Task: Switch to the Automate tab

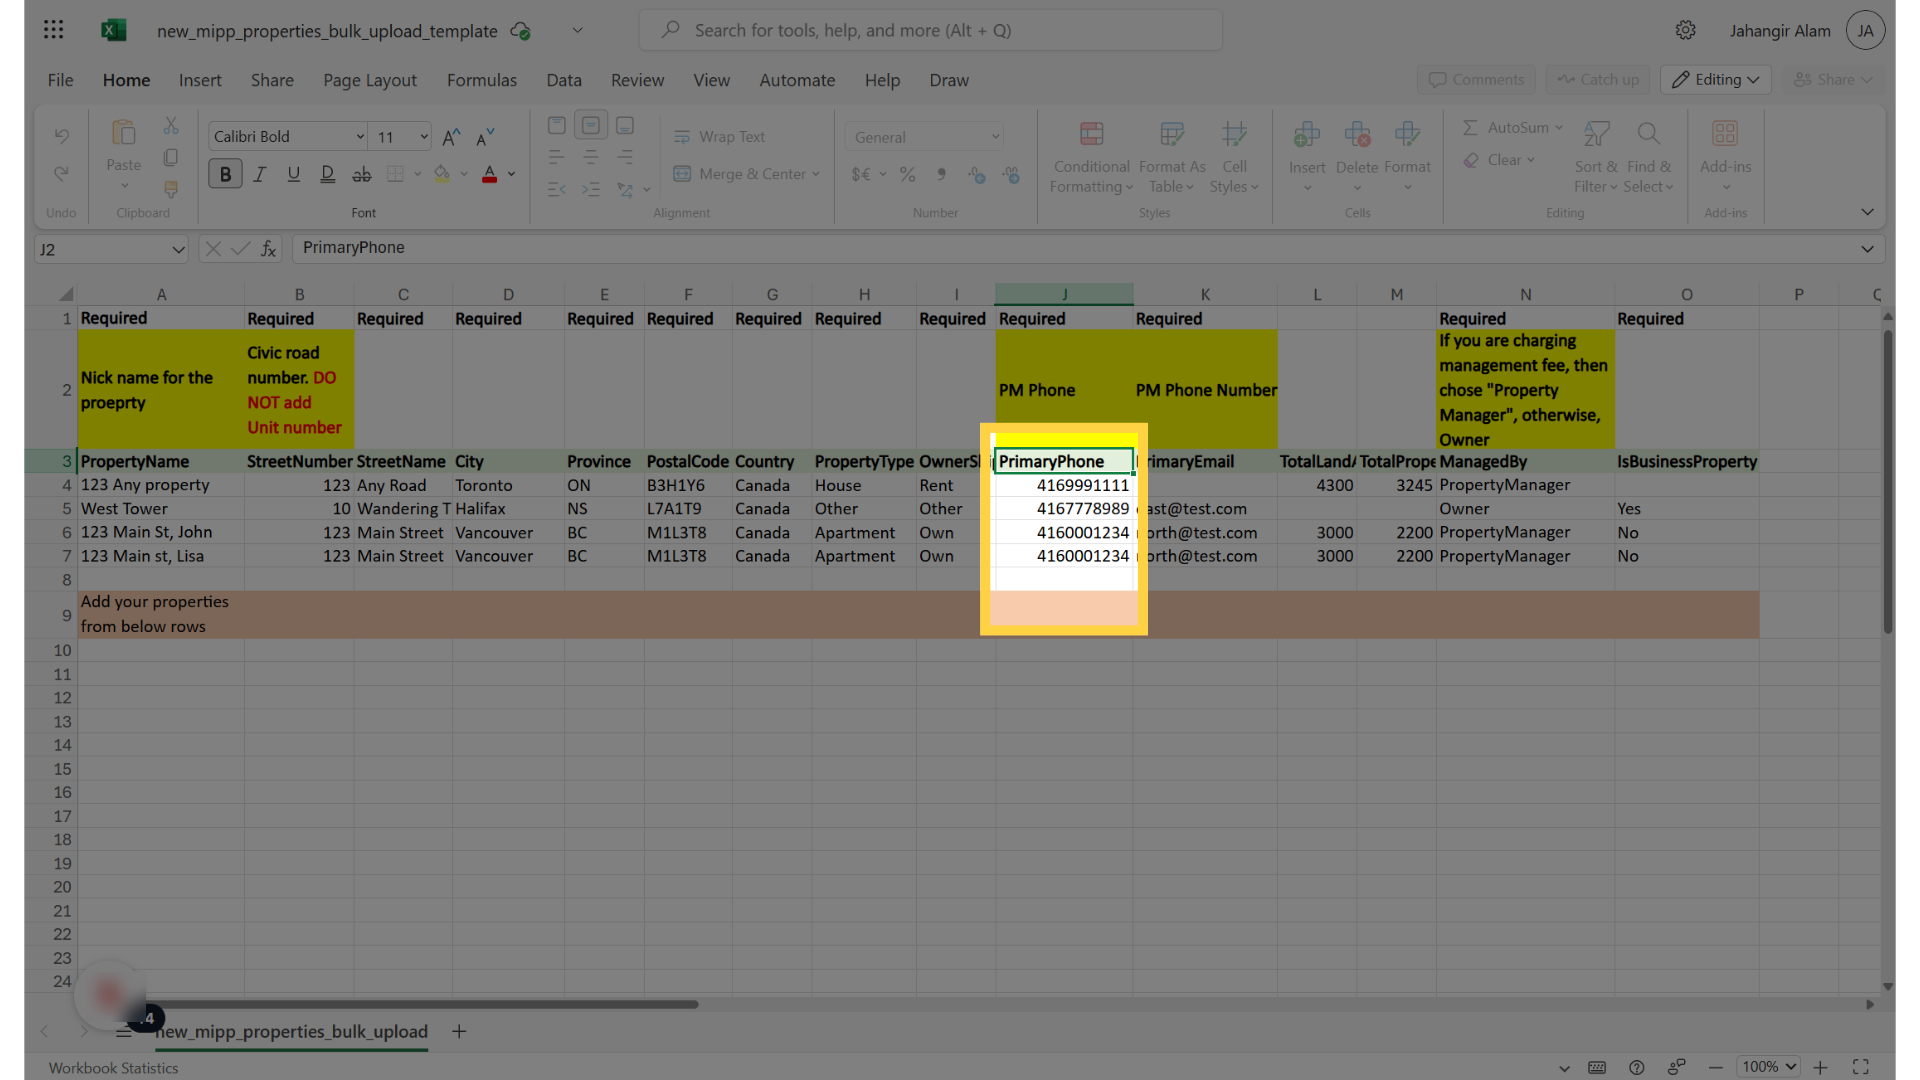Action: pos(797,80)
